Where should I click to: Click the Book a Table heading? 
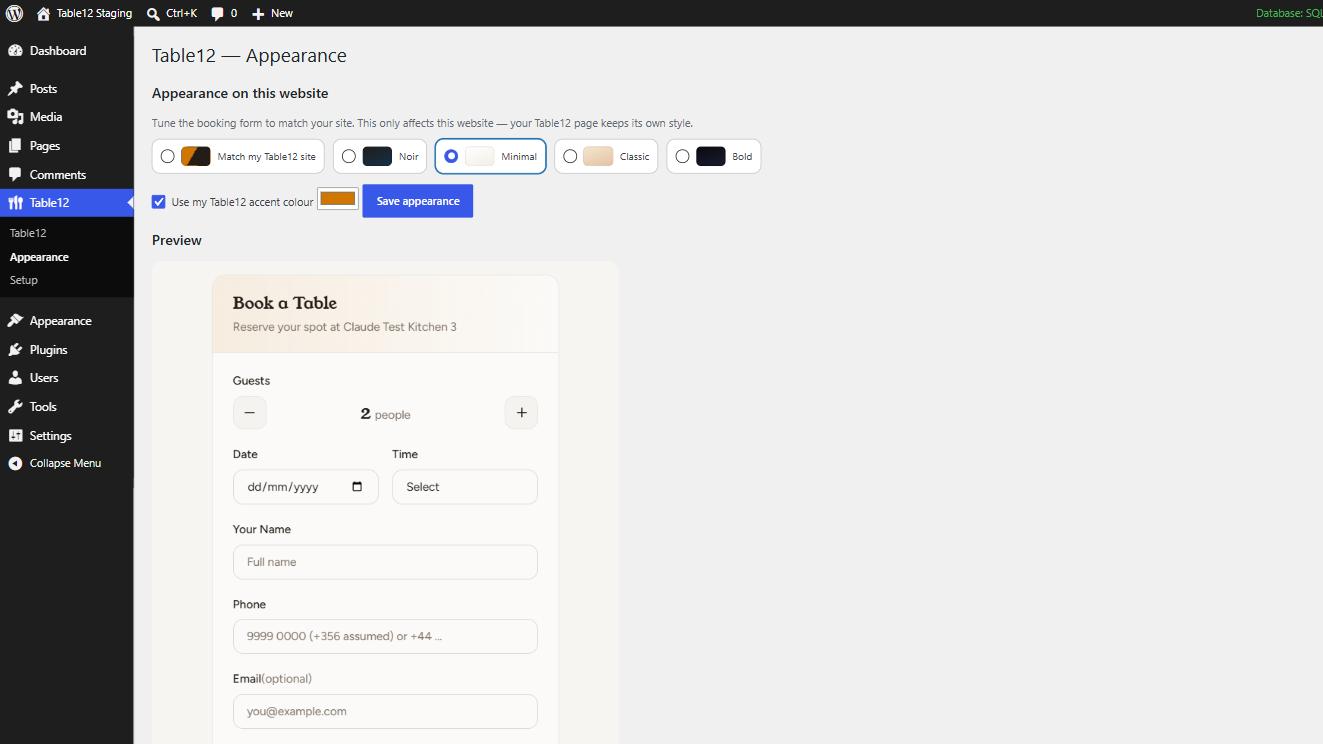(x=285, y=303)
